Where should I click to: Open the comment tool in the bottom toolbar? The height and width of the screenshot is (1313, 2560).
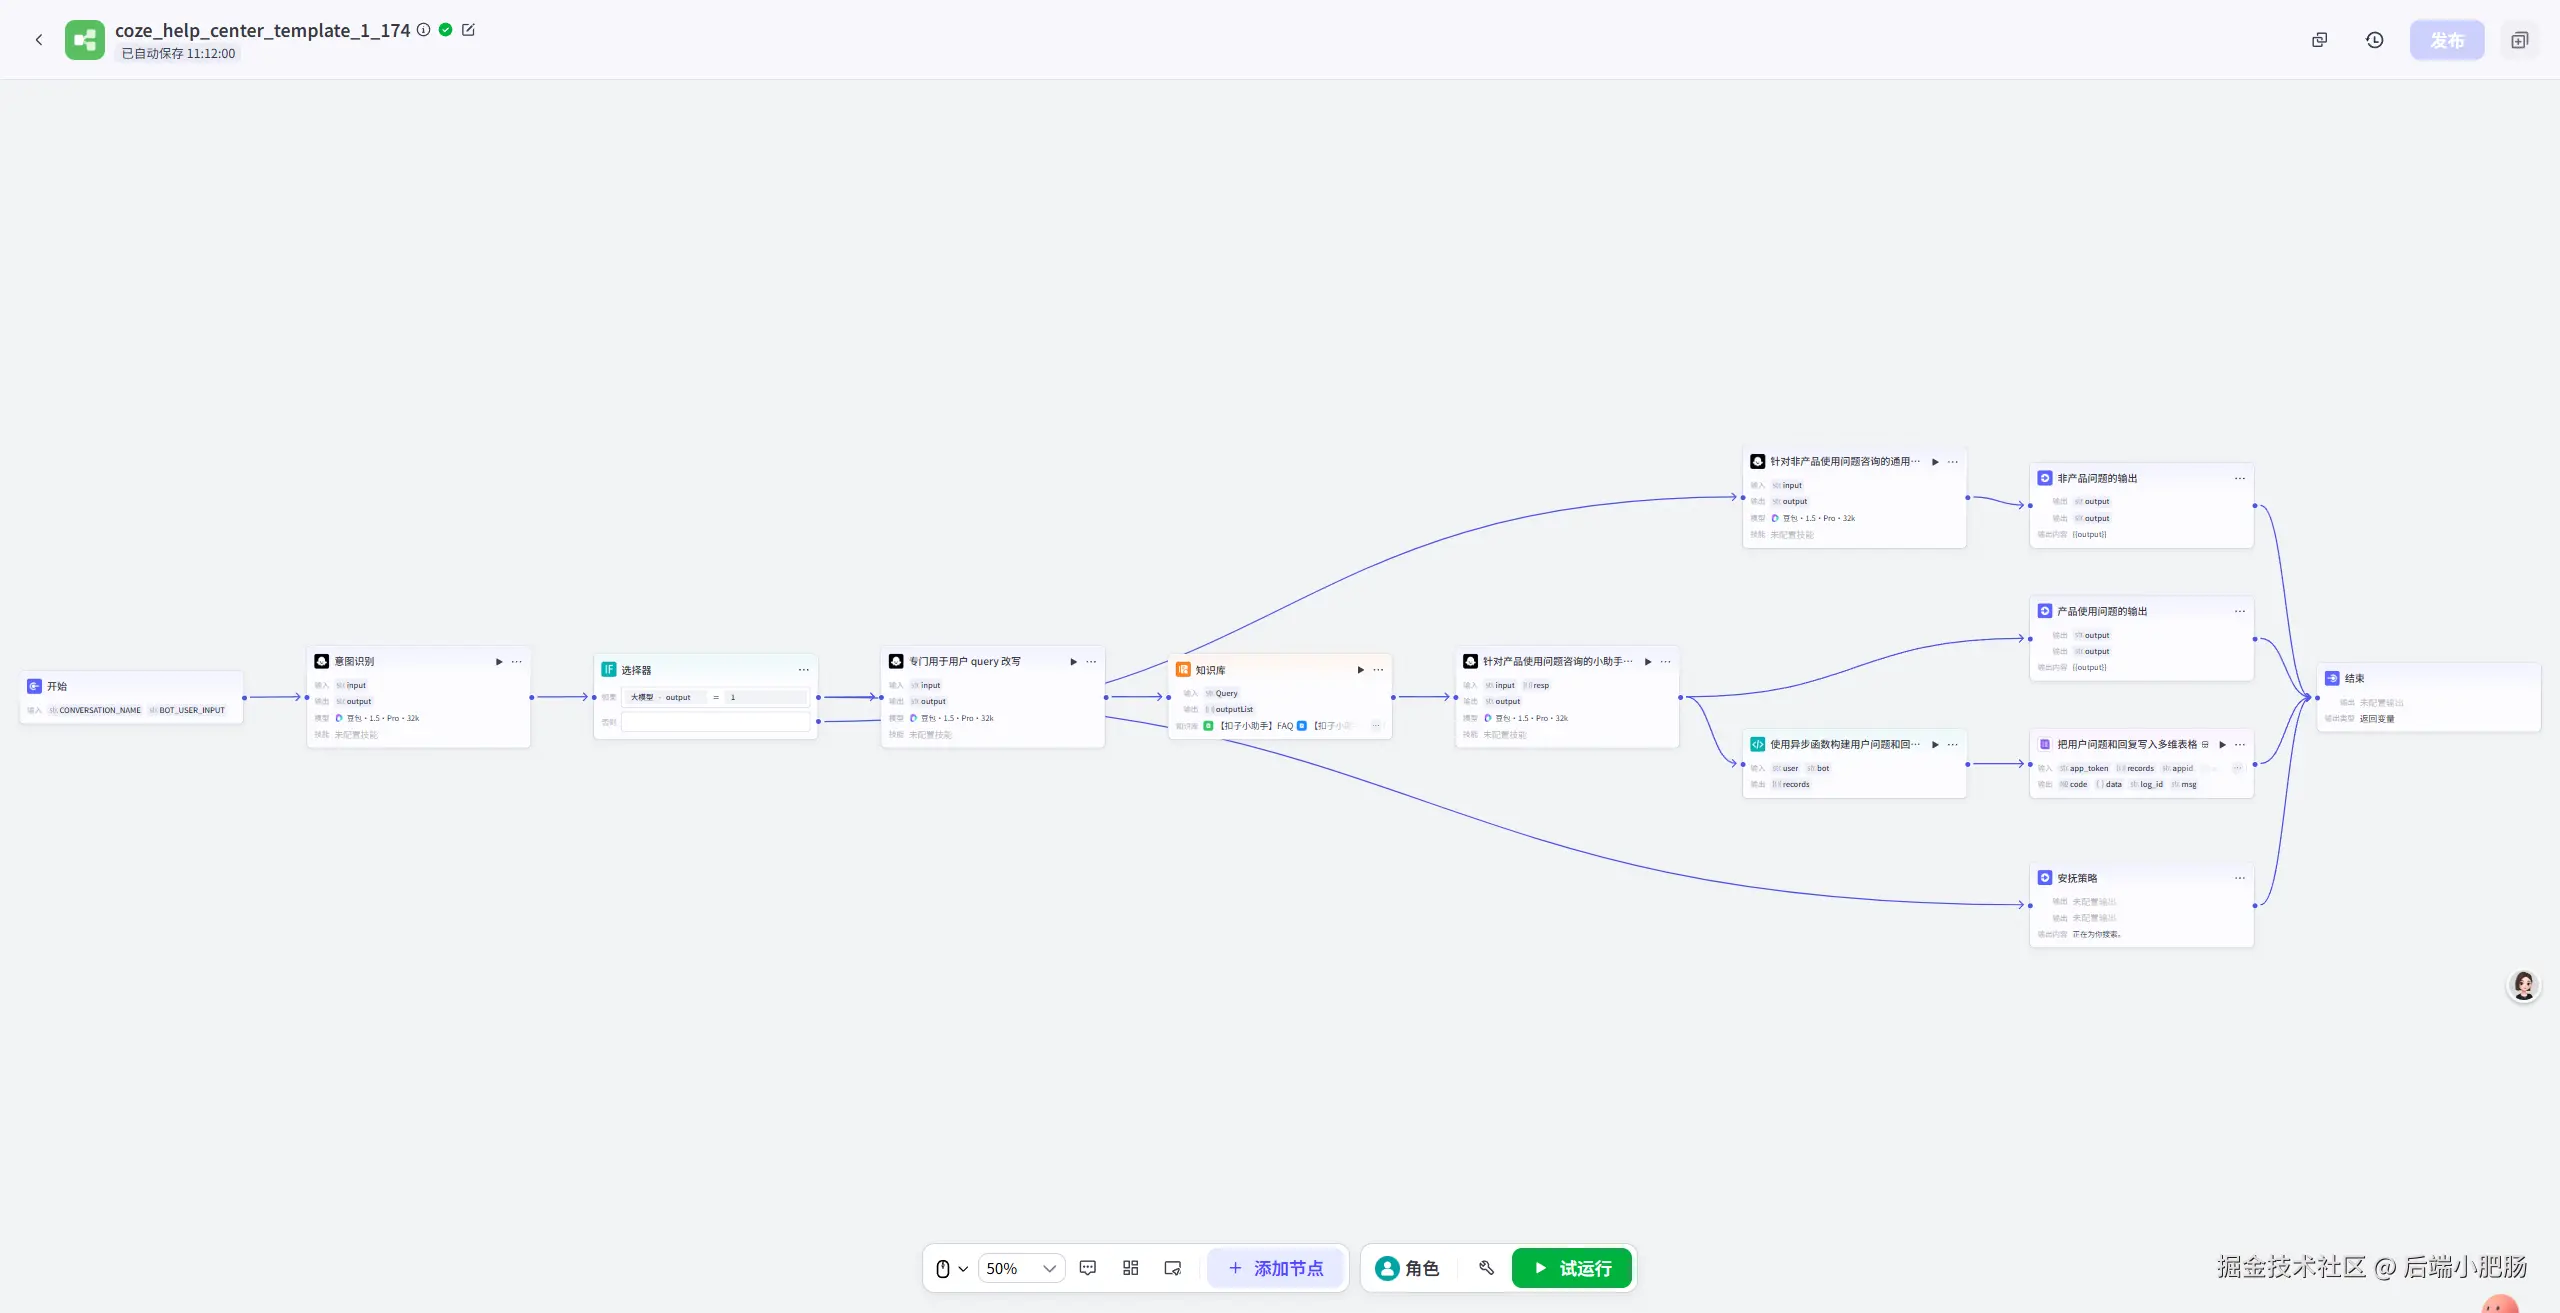click(1088, 1268)
